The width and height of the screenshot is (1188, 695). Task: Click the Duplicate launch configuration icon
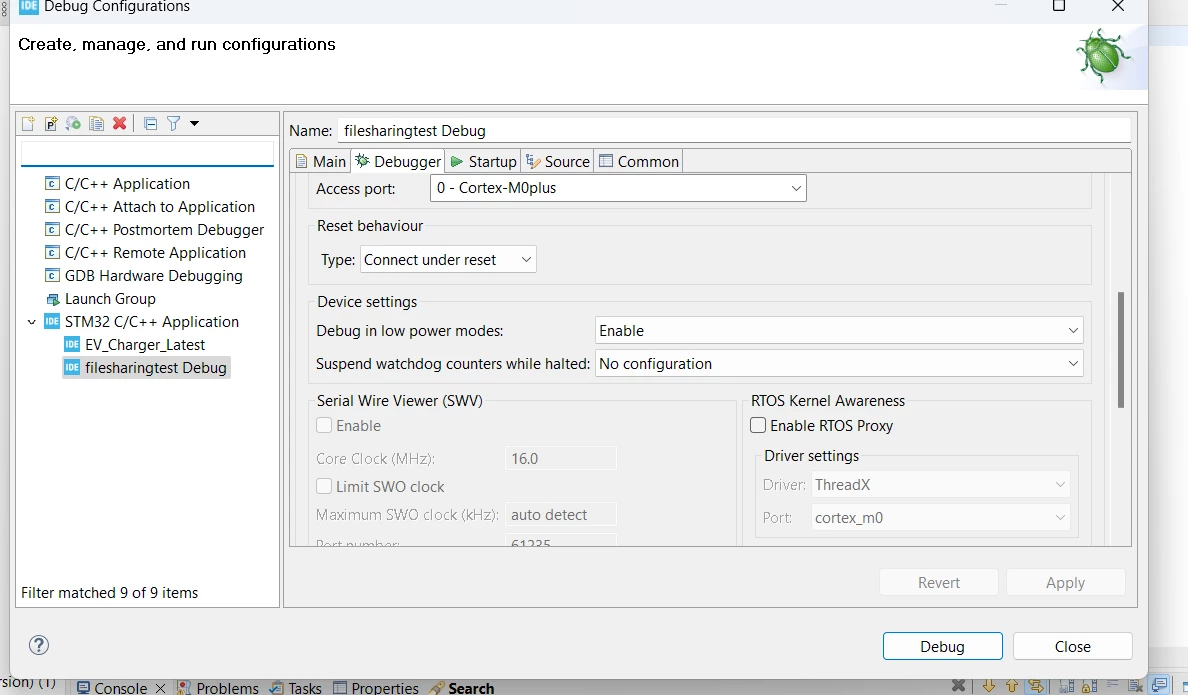click(x=96, y=124)
